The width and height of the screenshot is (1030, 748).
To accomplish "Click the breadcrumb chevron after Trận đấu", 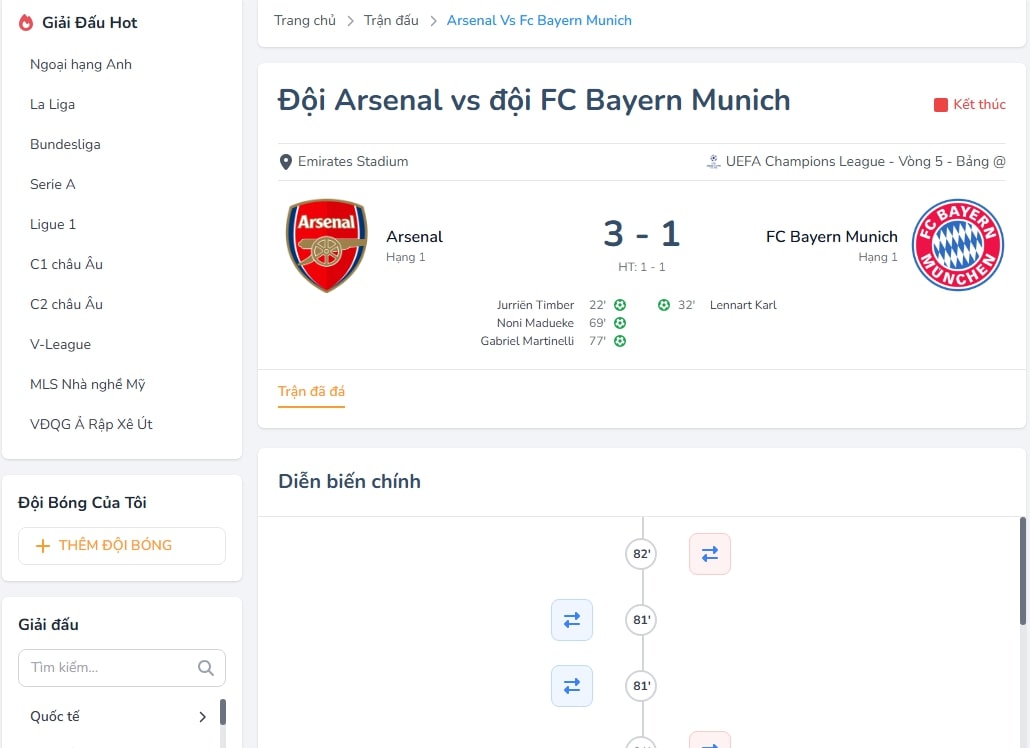I will pyautogui.click(x=435, y=21).
